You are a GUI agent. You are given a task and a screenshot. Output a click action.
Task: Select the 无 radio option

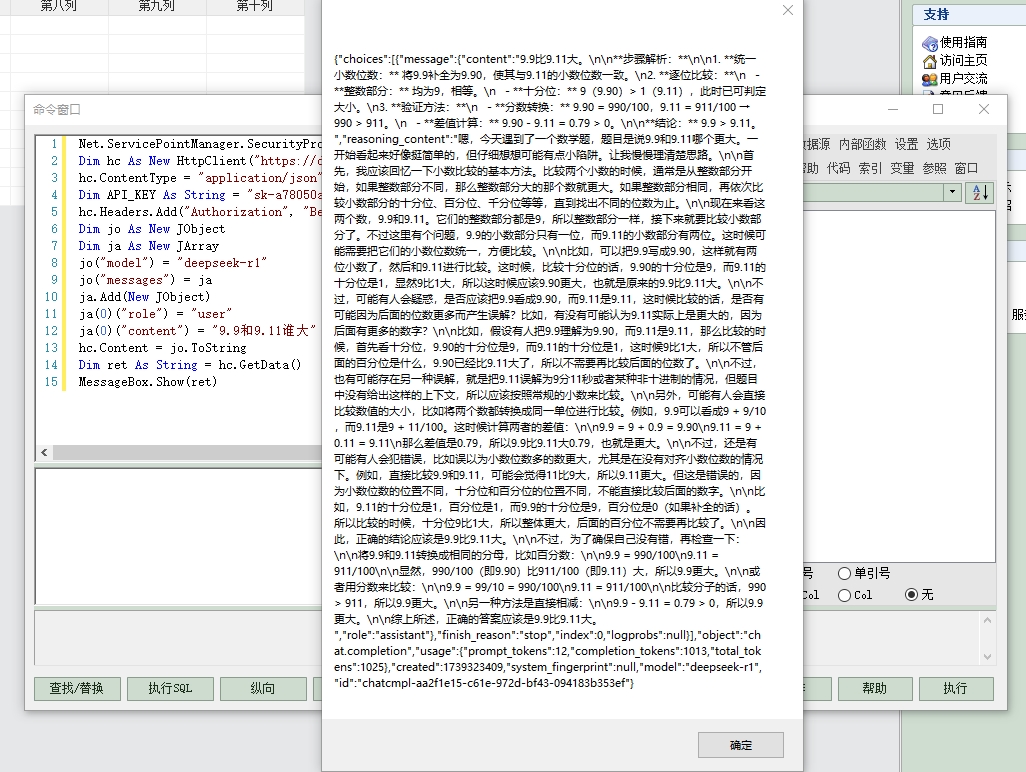(911, 595)
